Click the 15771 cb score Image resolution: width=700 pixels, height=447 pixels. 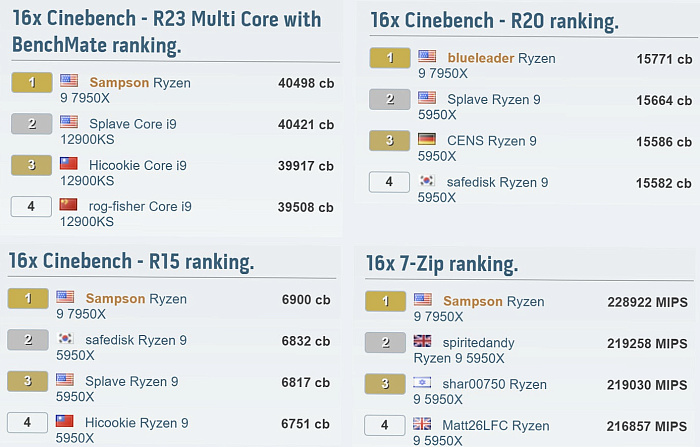pyautogui.click(x=664, y=59)
